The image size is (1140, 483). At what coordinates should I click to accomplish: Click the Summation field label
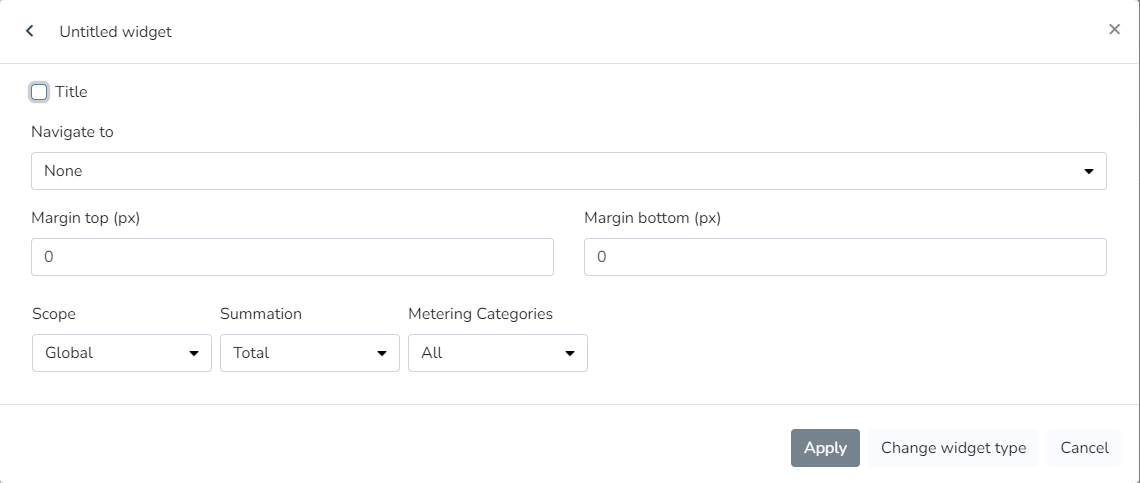coord(261,314)
